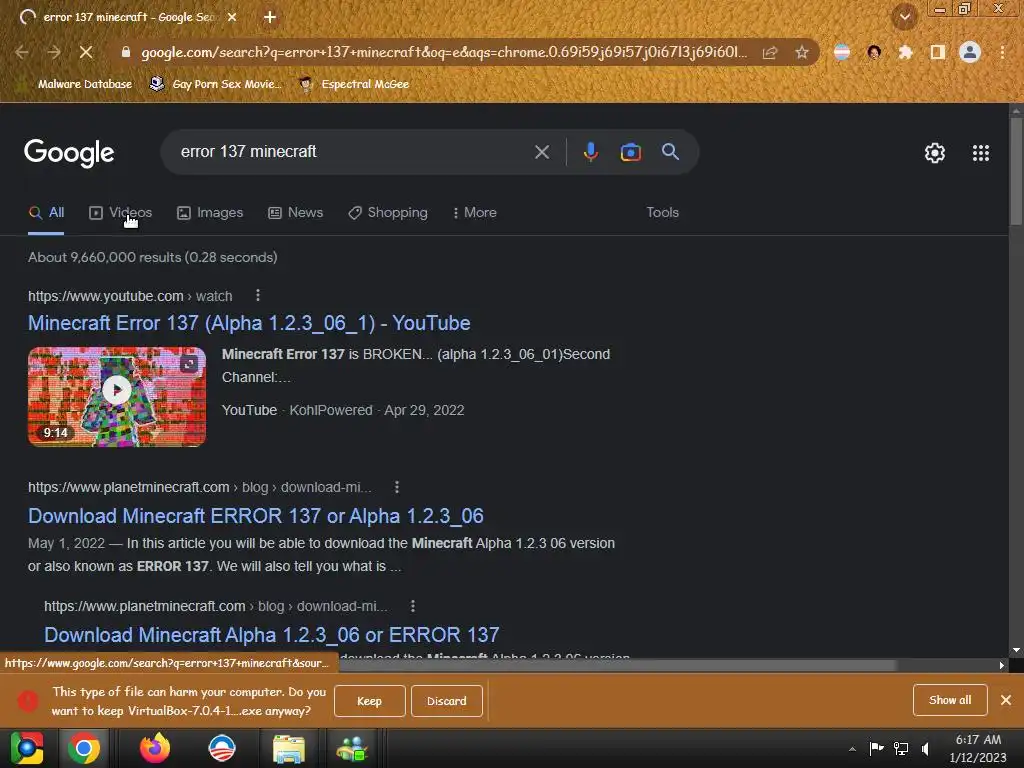Launch Firefox from the taskbar
The width and height of the screenshot is (1024, 768).
click(x=155, y=748)
